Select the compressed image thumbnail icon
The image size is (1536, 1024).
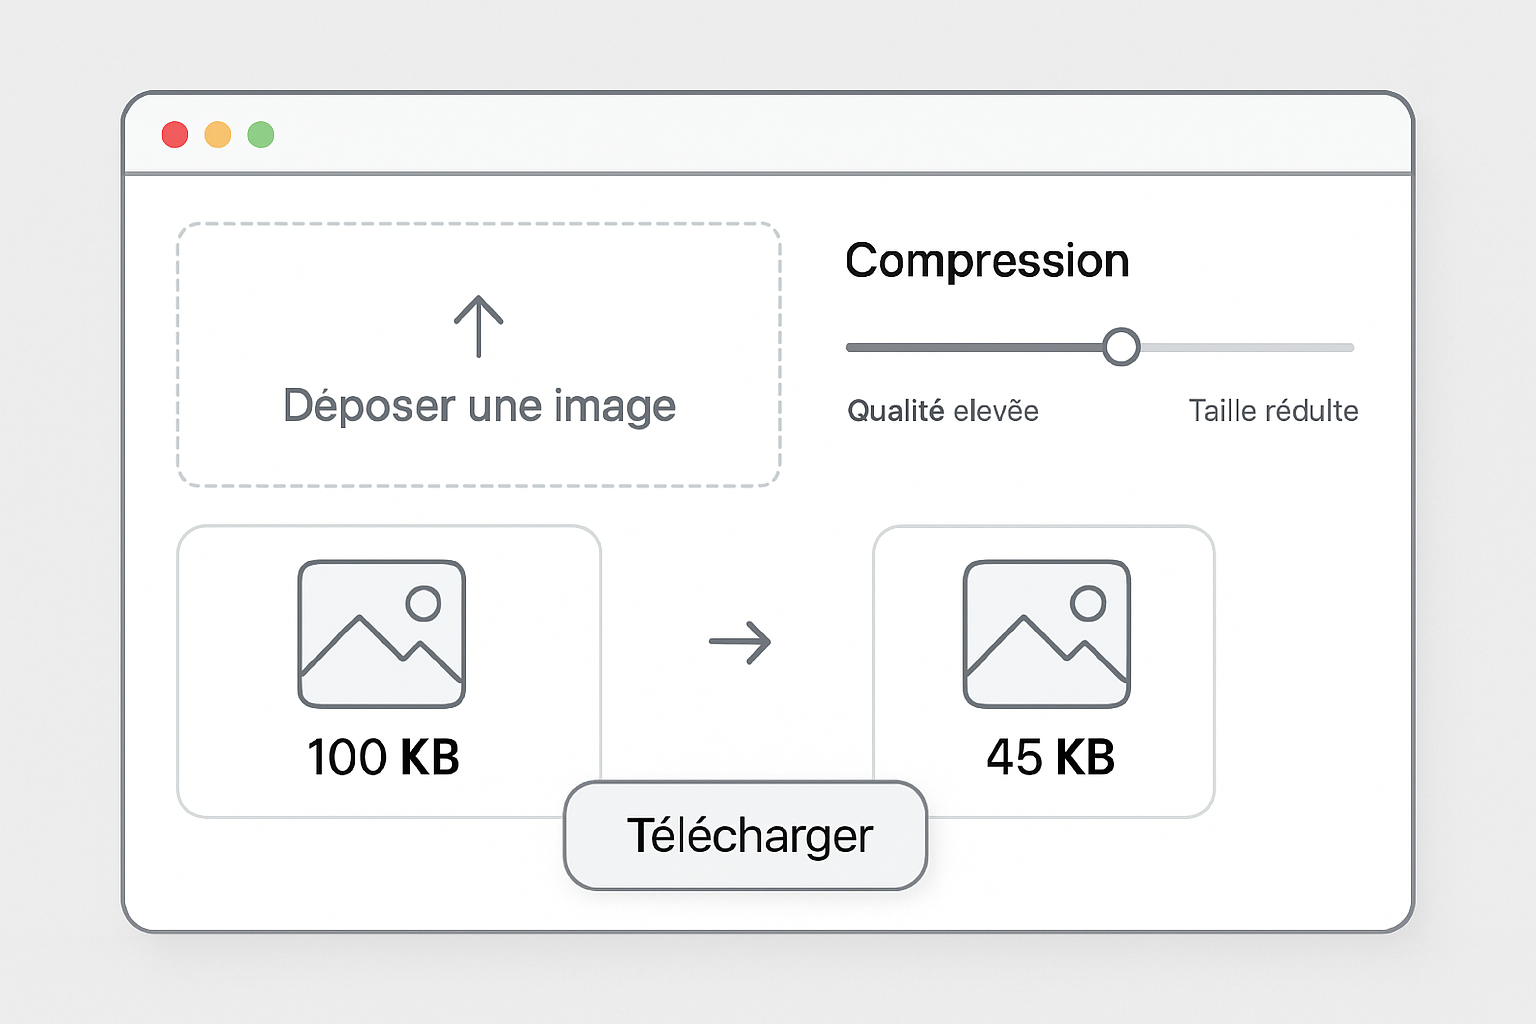click(x=1045, y=632)
